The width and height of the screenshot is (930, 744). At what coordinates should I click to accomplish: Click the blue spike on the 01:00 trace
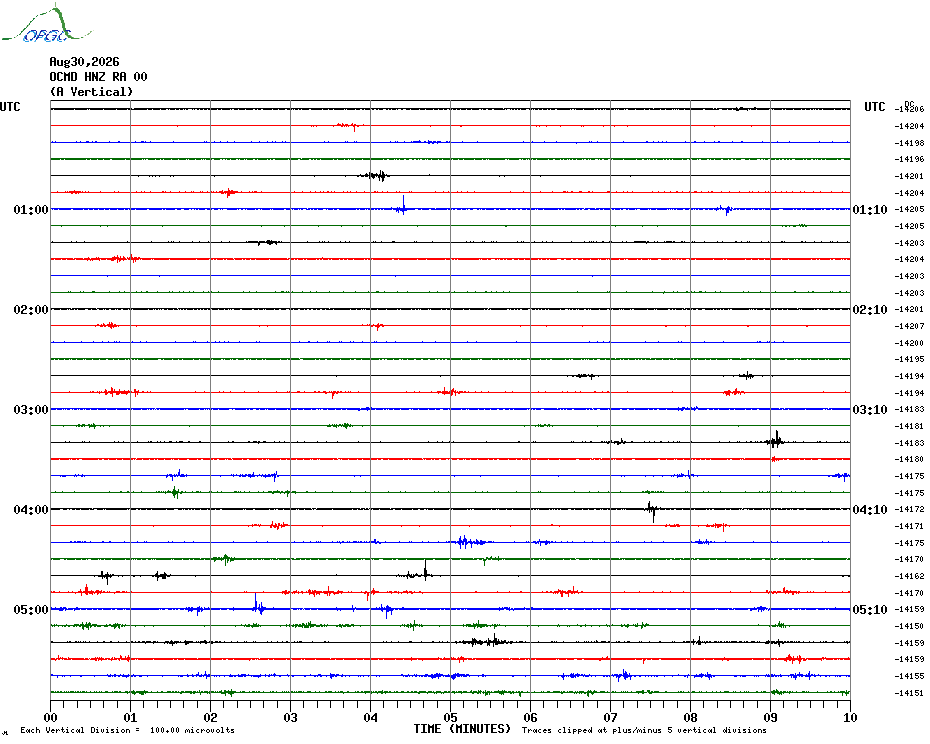pyautogui.click(x=403, y=205)
